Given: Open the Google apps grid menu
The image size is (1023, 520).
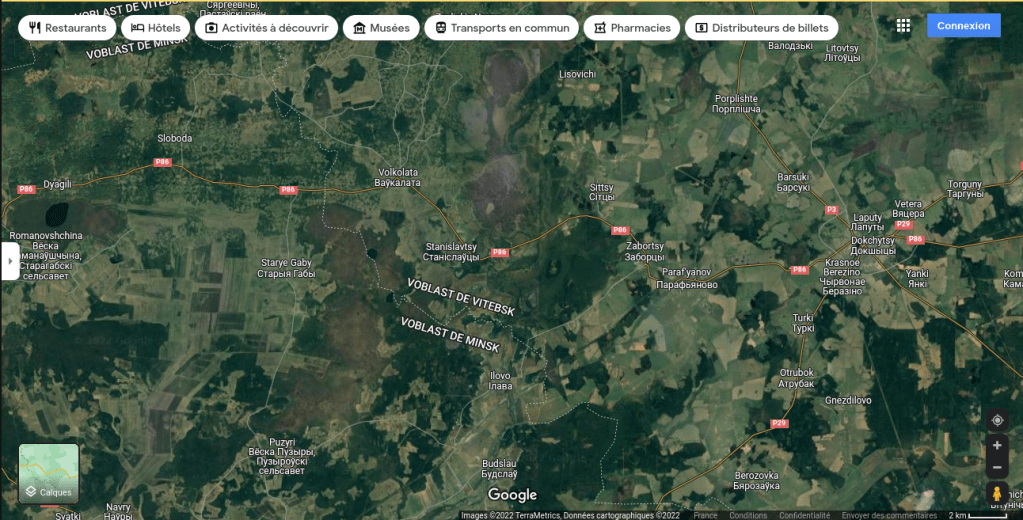Looking at the screenshot, I should coord(903,26).
